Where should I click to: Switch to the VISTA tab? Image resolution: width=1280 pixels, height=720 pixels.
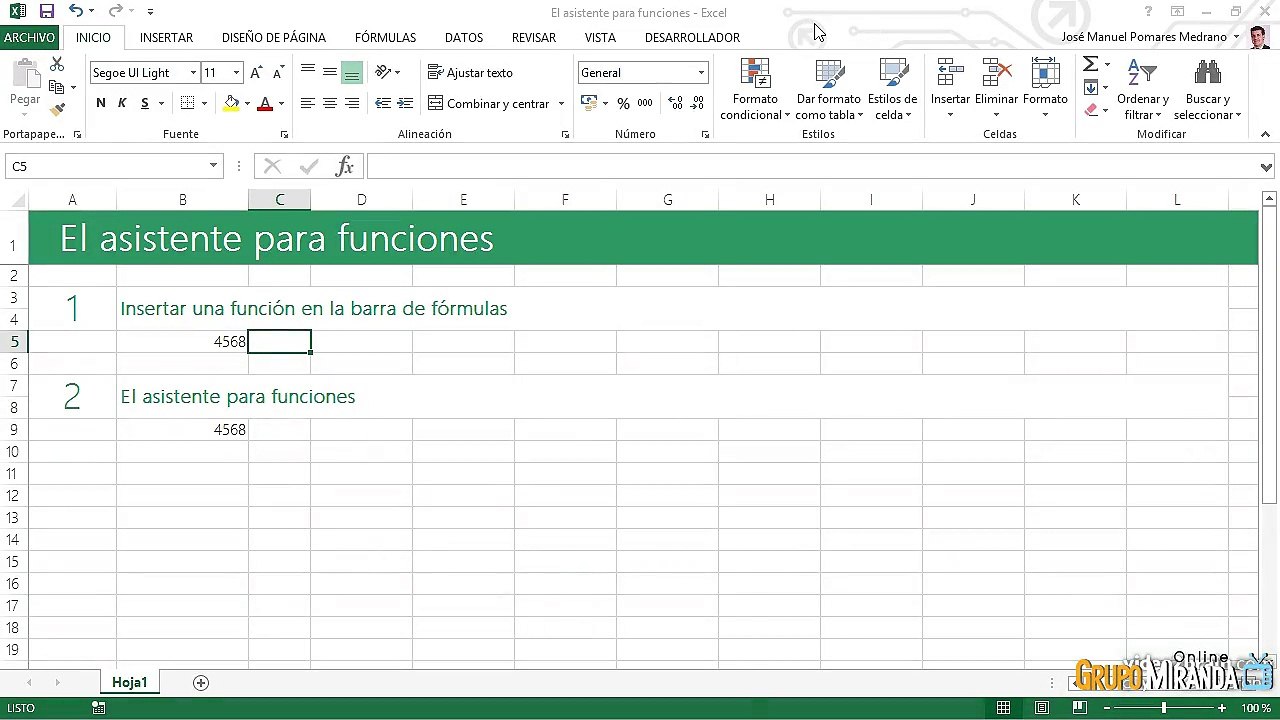[x=600, y=37]
